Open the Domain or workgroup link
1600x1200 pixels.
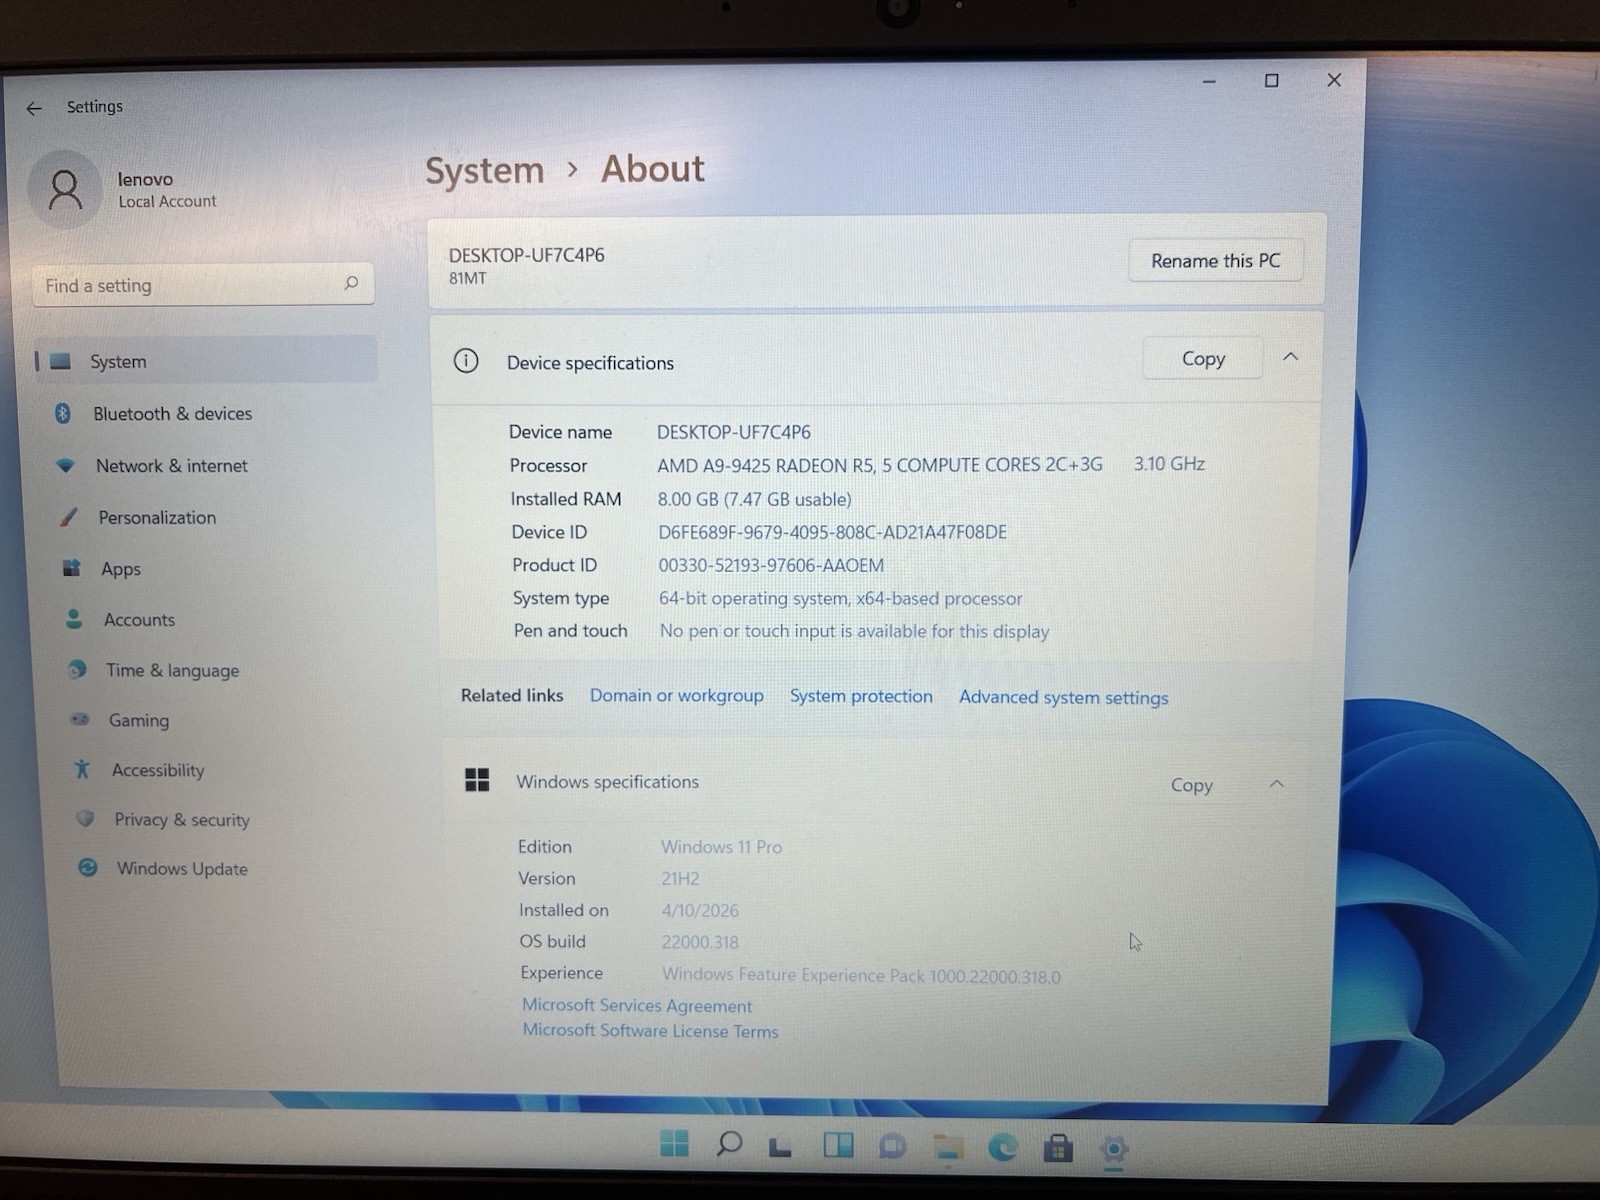(676, 695)
